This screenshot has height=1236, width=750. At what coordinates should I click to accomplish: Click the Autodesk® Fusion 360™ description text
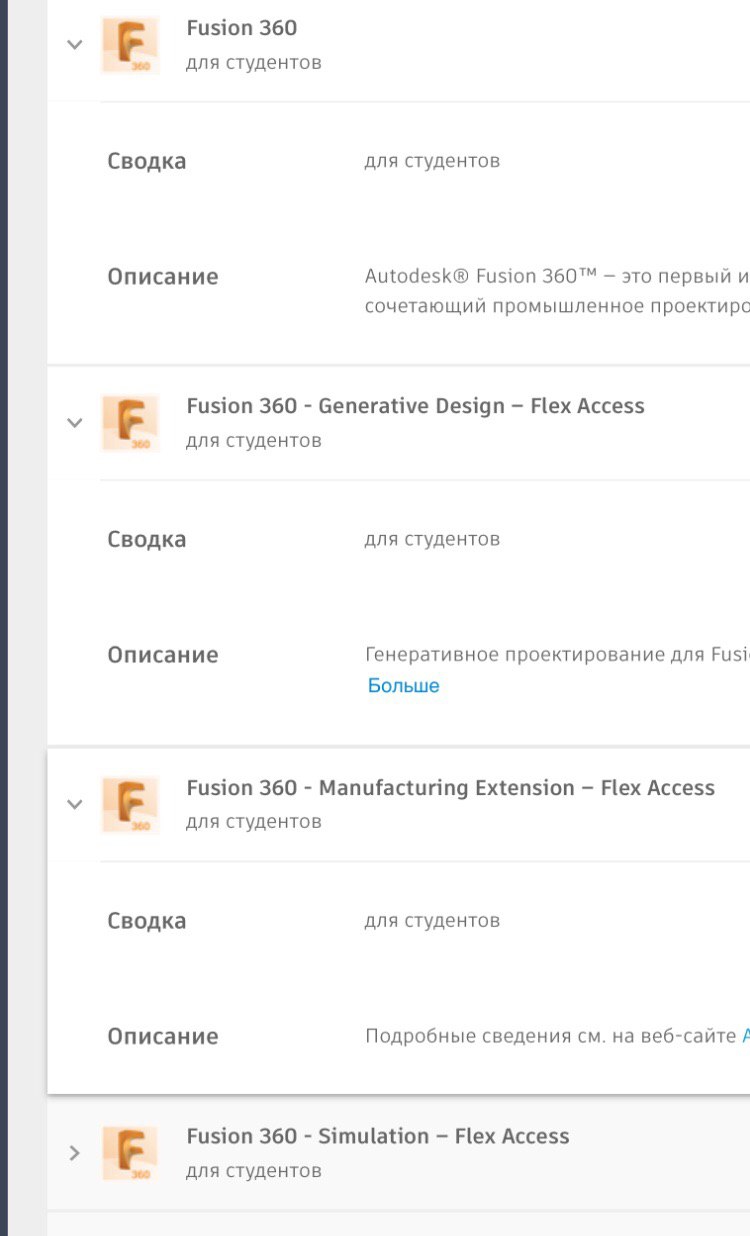point(557,291)
